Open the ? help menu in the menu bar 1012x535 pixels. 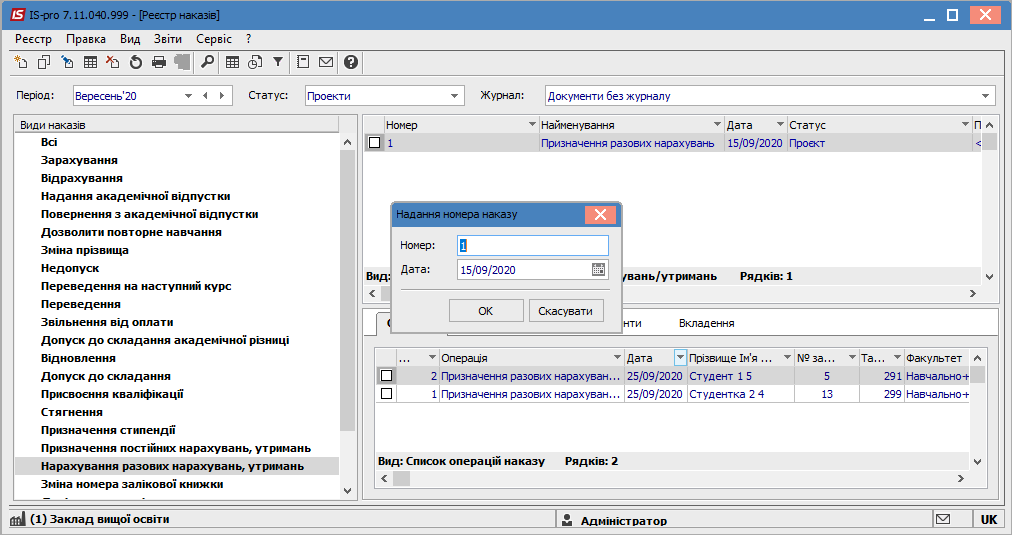click(248, 39)
